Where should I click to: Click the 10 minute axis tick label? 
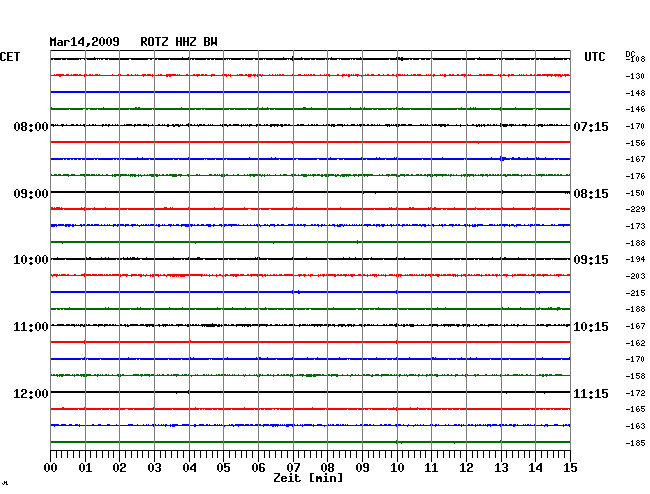(x=397, y=468)
